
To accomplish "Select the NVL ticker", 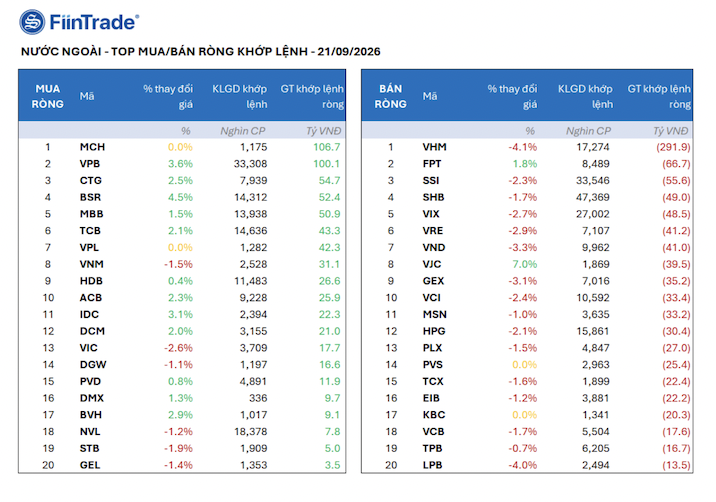I will click(x=90, y=432).
